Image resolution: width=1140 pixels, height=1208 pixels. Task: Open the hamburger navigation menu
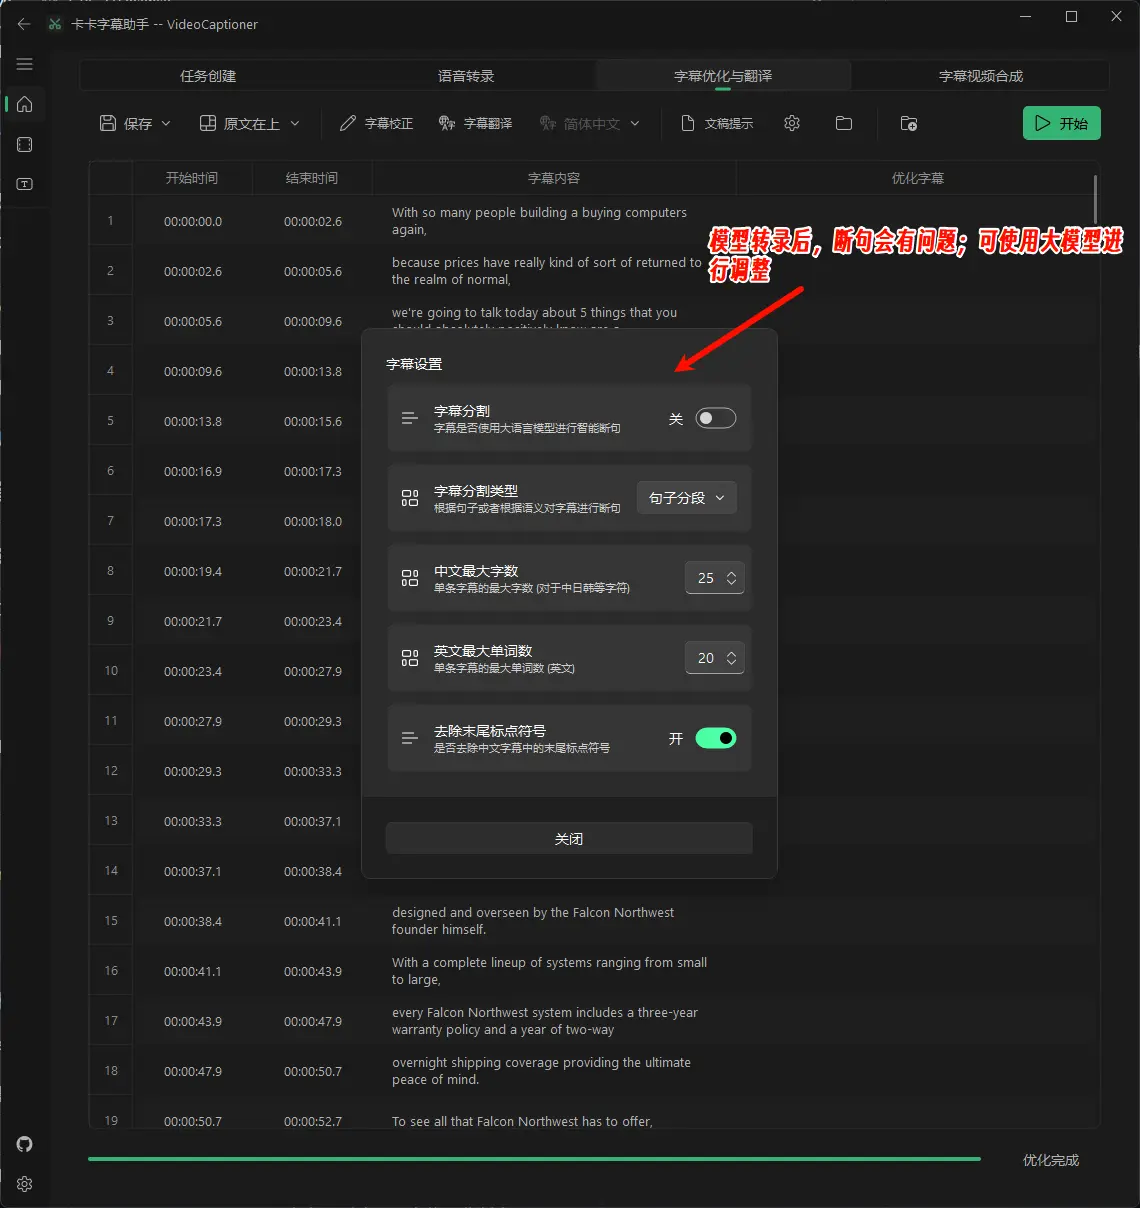tap(25, 64)
